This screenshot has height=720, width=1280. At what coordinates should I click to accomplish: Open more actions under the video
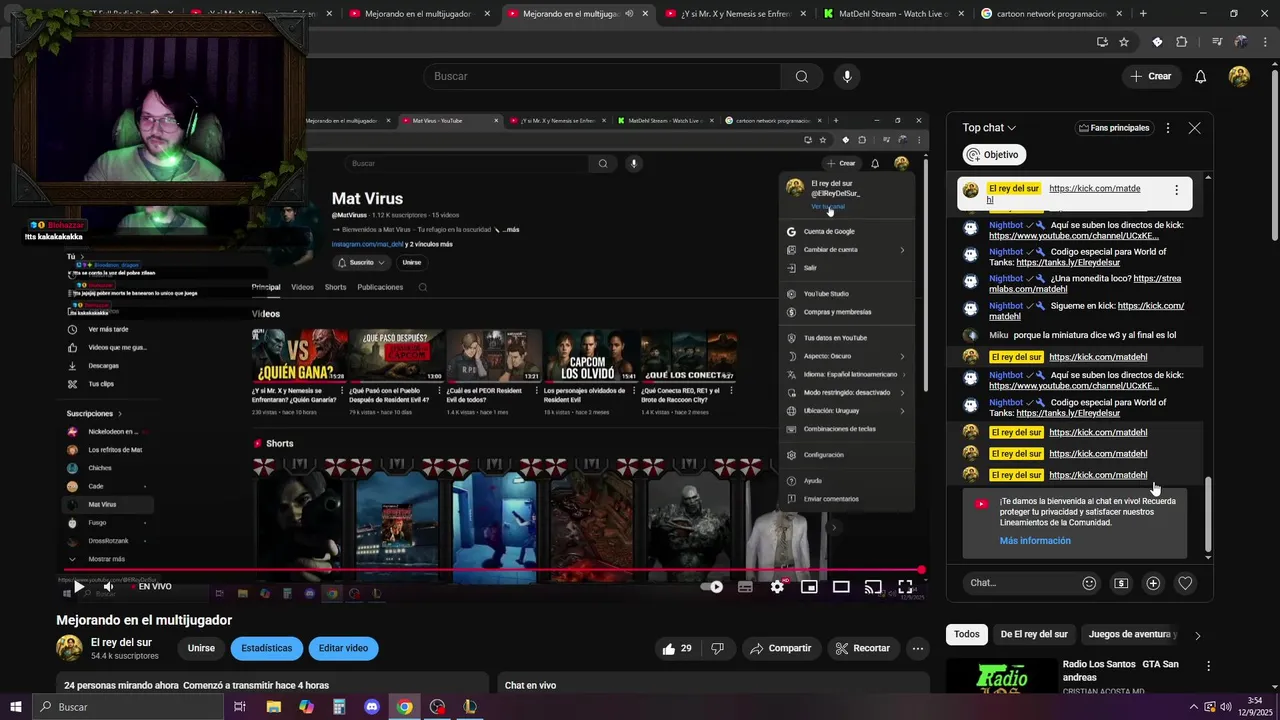917,648
